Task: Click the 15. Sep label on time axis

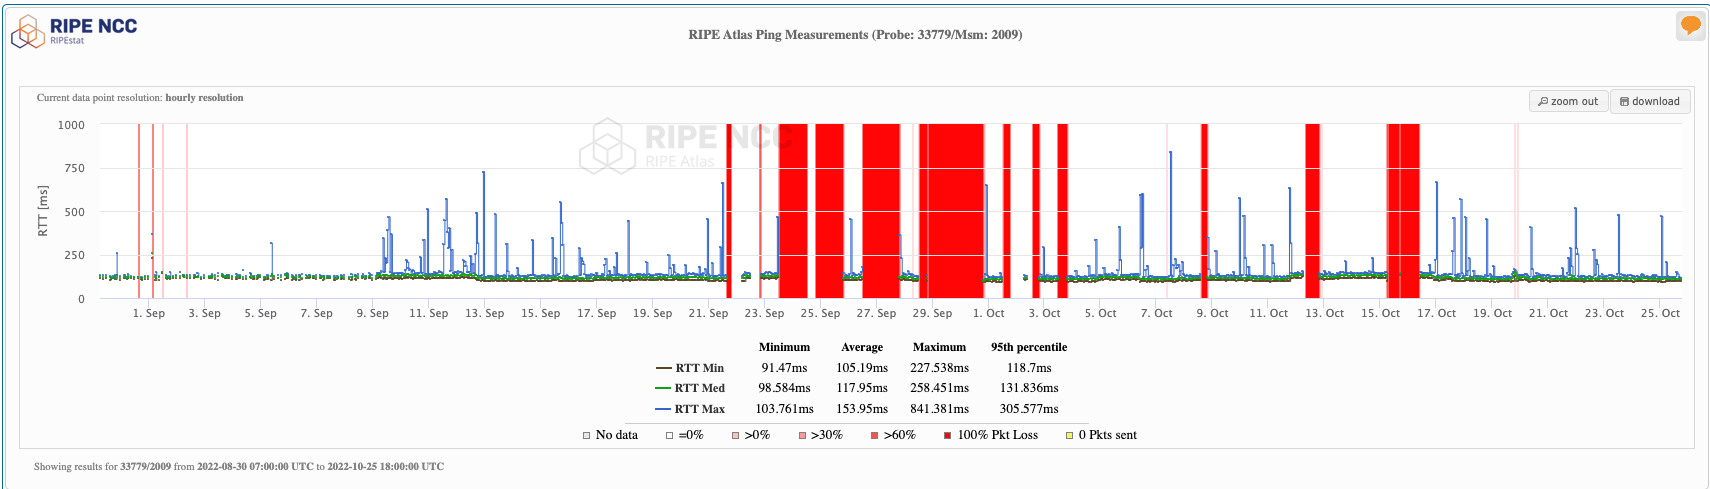Action: (x=540, y=313)
